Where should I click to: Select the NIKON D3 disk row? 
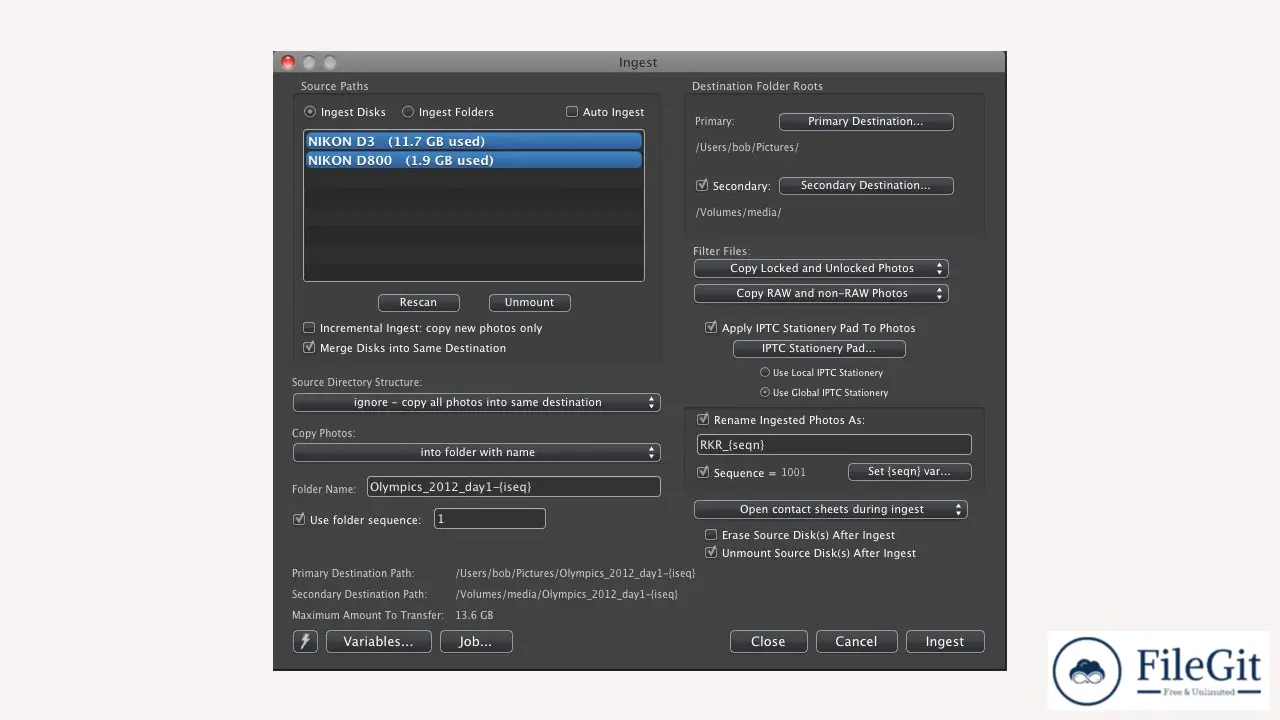coord(474,141)
